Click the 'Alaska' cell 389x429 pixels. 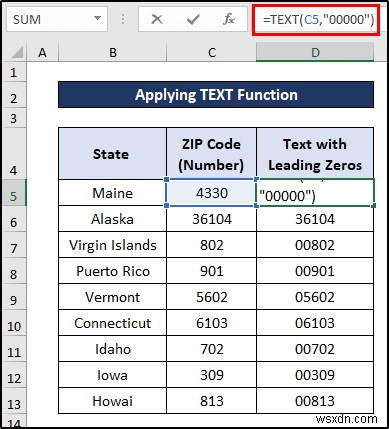[113, 219]
